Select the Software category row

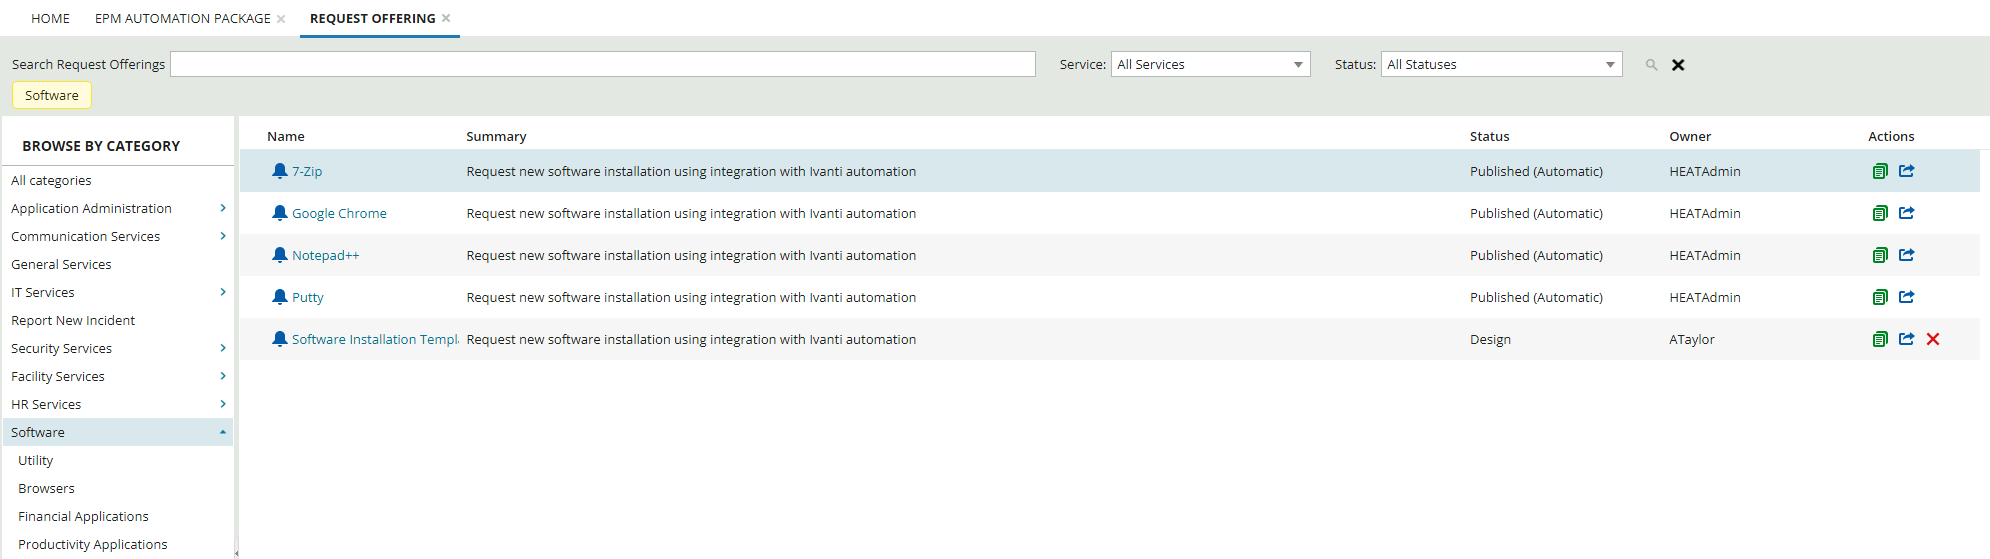(x=118, y=432)
